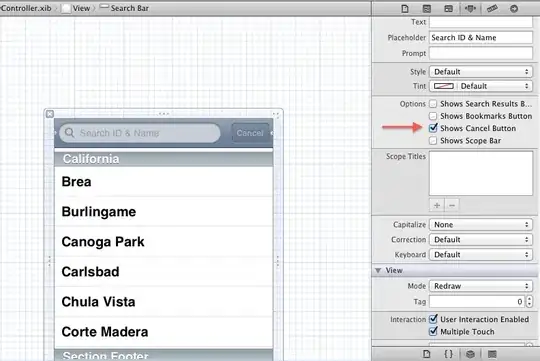Select the Burlingame row

pyautogui.click(x=164, y=212)
